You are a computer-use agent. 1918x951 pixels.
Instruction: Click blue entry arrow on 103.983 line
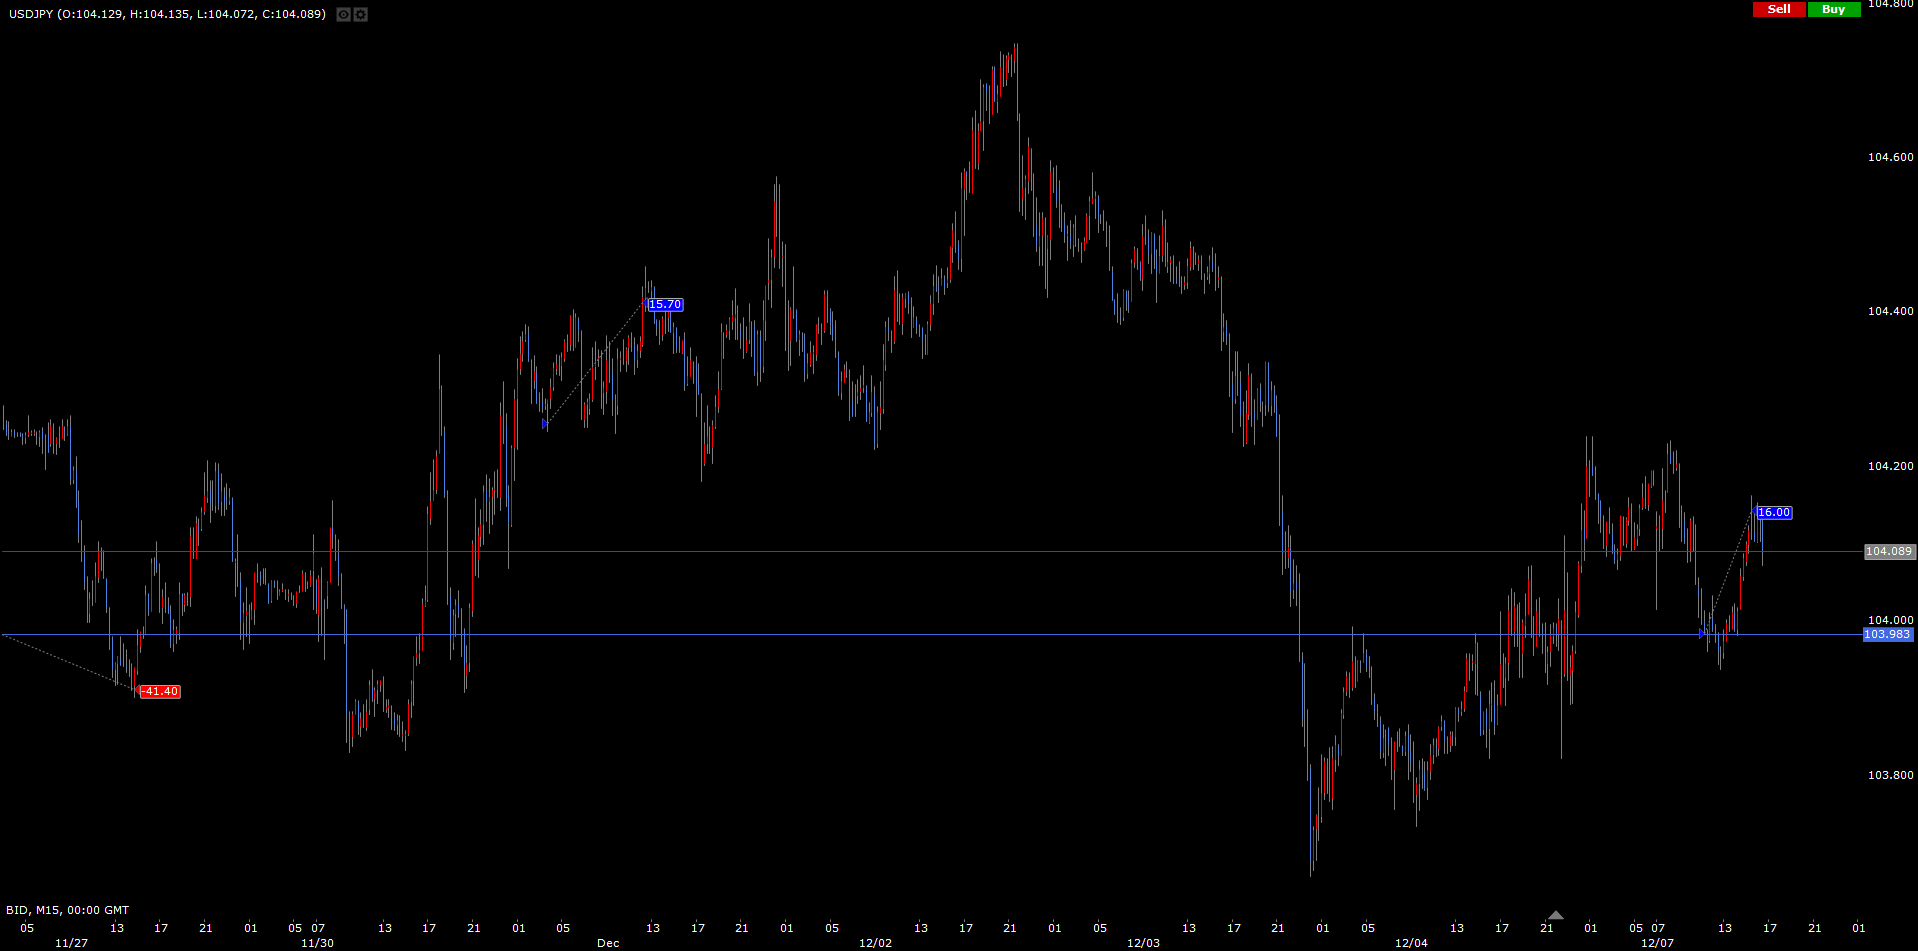click(1702, 633)
